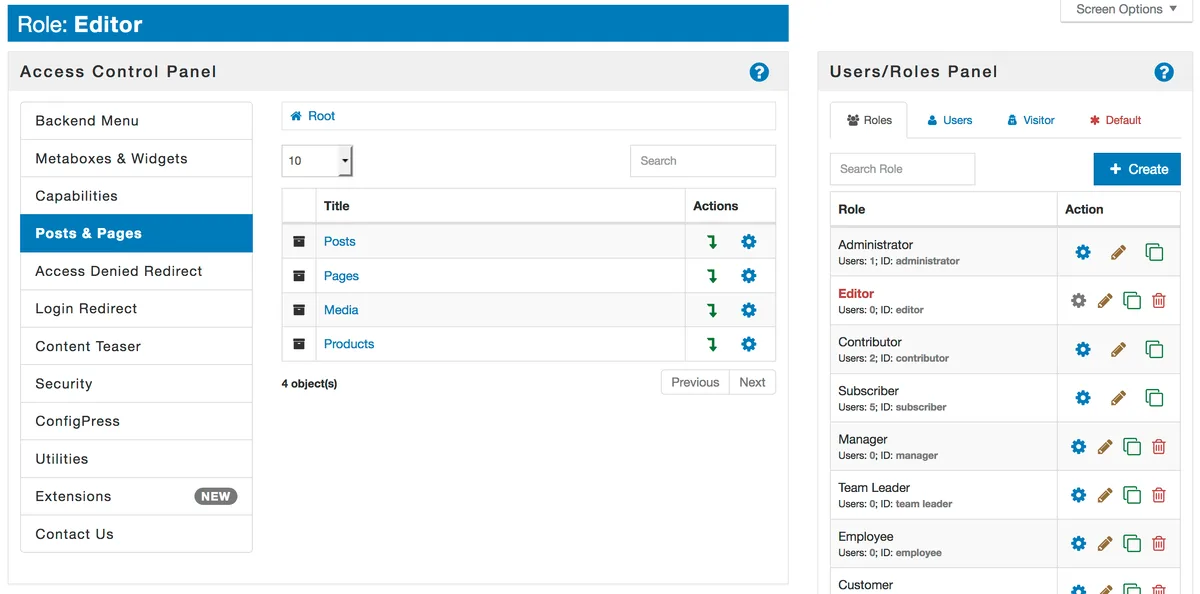The width and height of the screenshot is (1200, 594).
Task: Switch to the Roles tab
Action: (869, 120)
